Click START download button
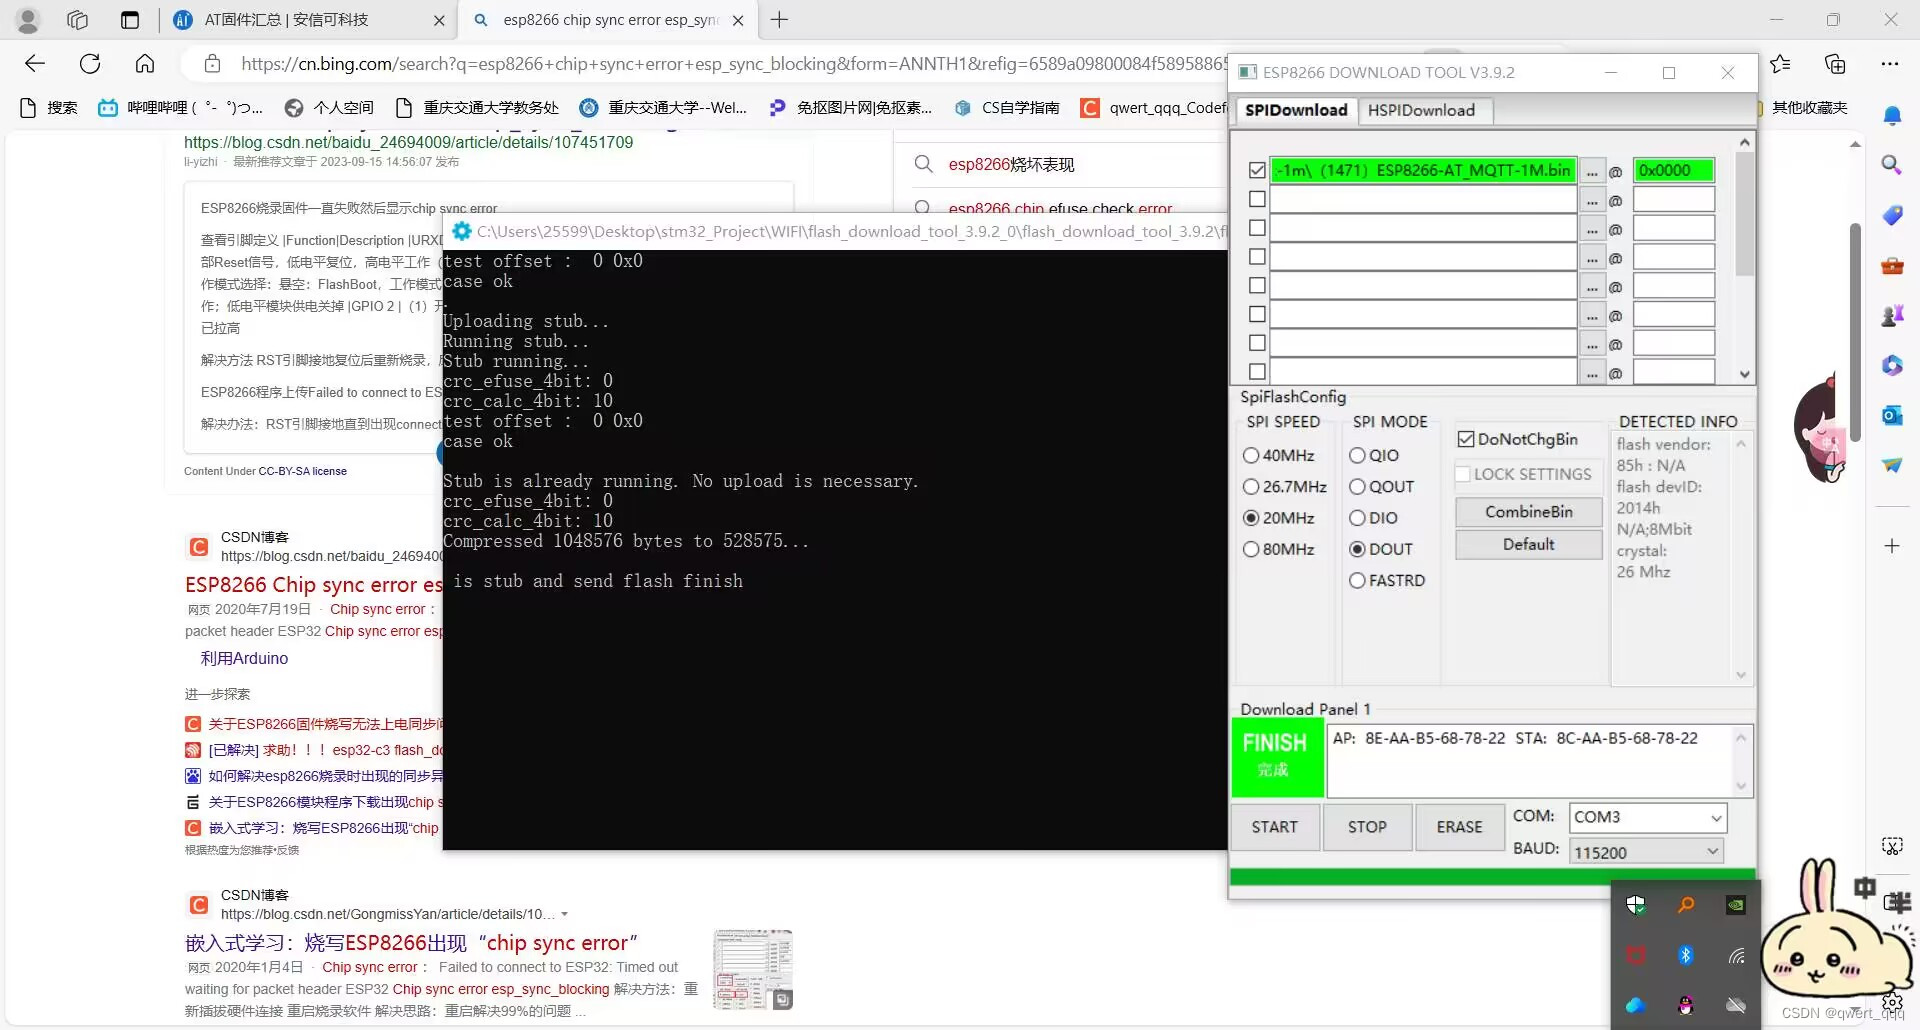The height and width of the screenshot is (1030, 1920). 1274,827
